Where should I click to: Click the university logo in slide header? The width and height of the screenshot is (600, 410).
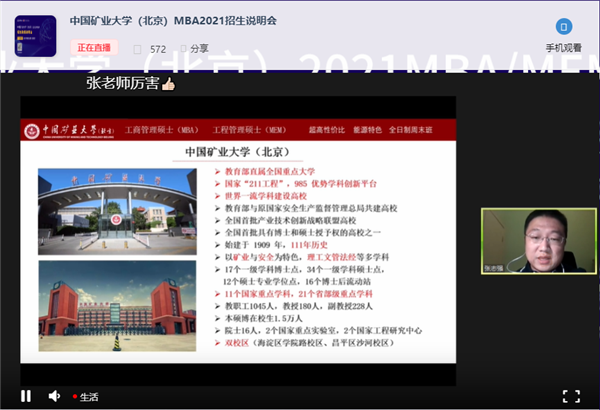(69, 131)
